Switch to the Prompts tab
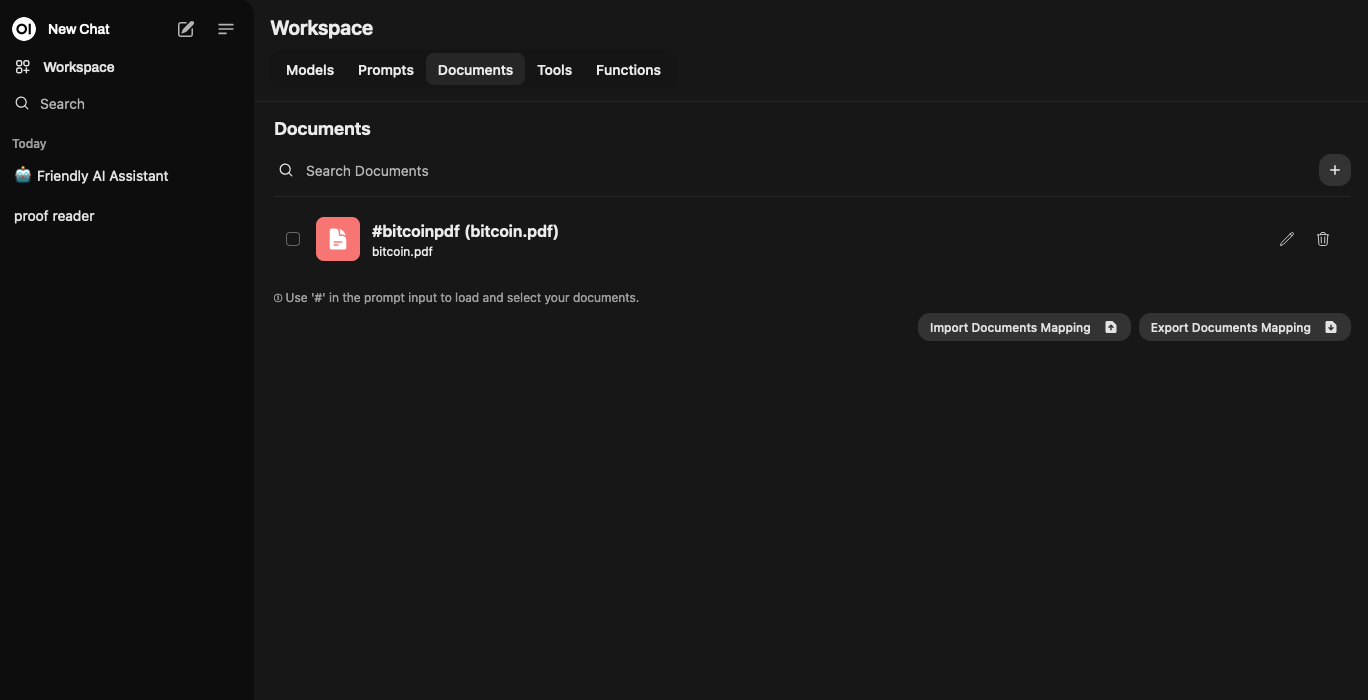 [386, 70]
